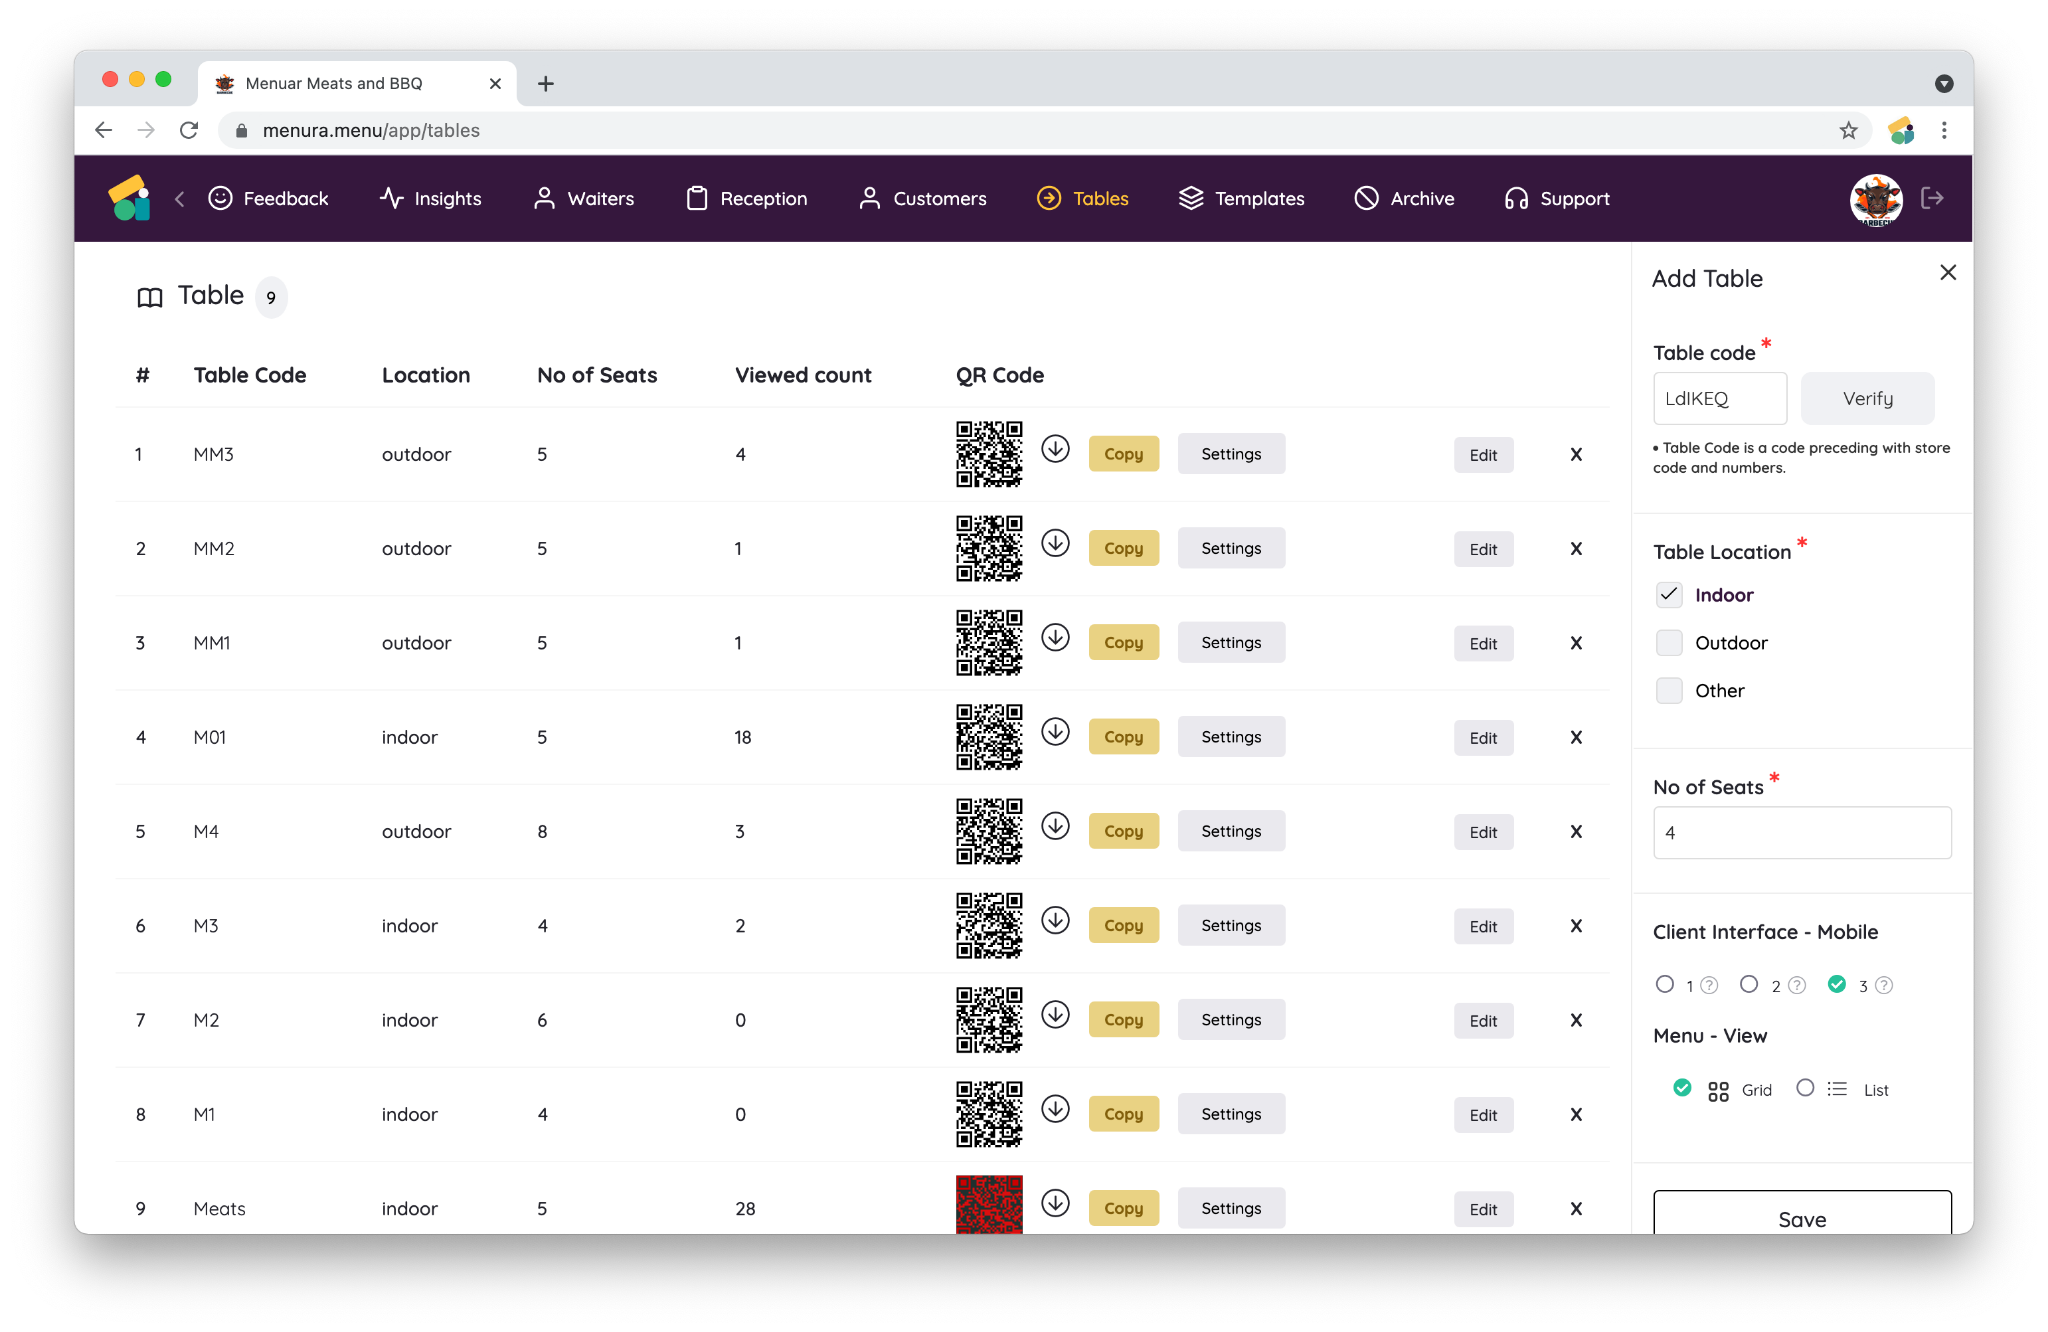Select Grid menu view

(x=1682, y=1088)
